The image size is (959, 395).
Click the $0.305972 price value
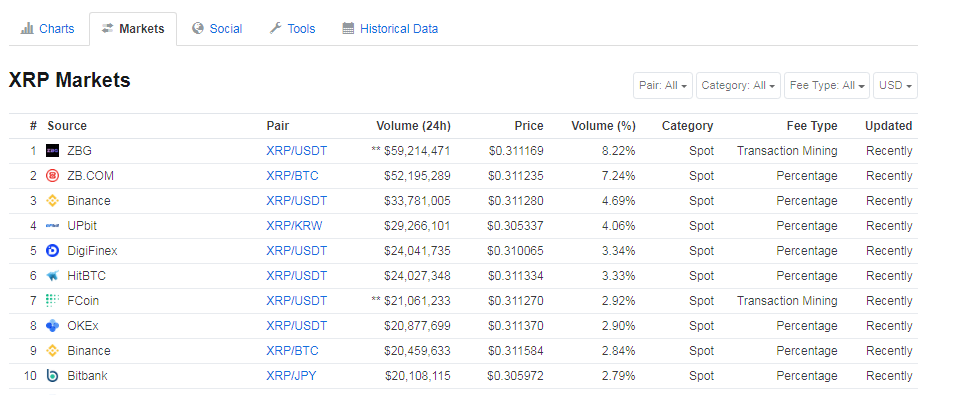[x=516, y=375]
